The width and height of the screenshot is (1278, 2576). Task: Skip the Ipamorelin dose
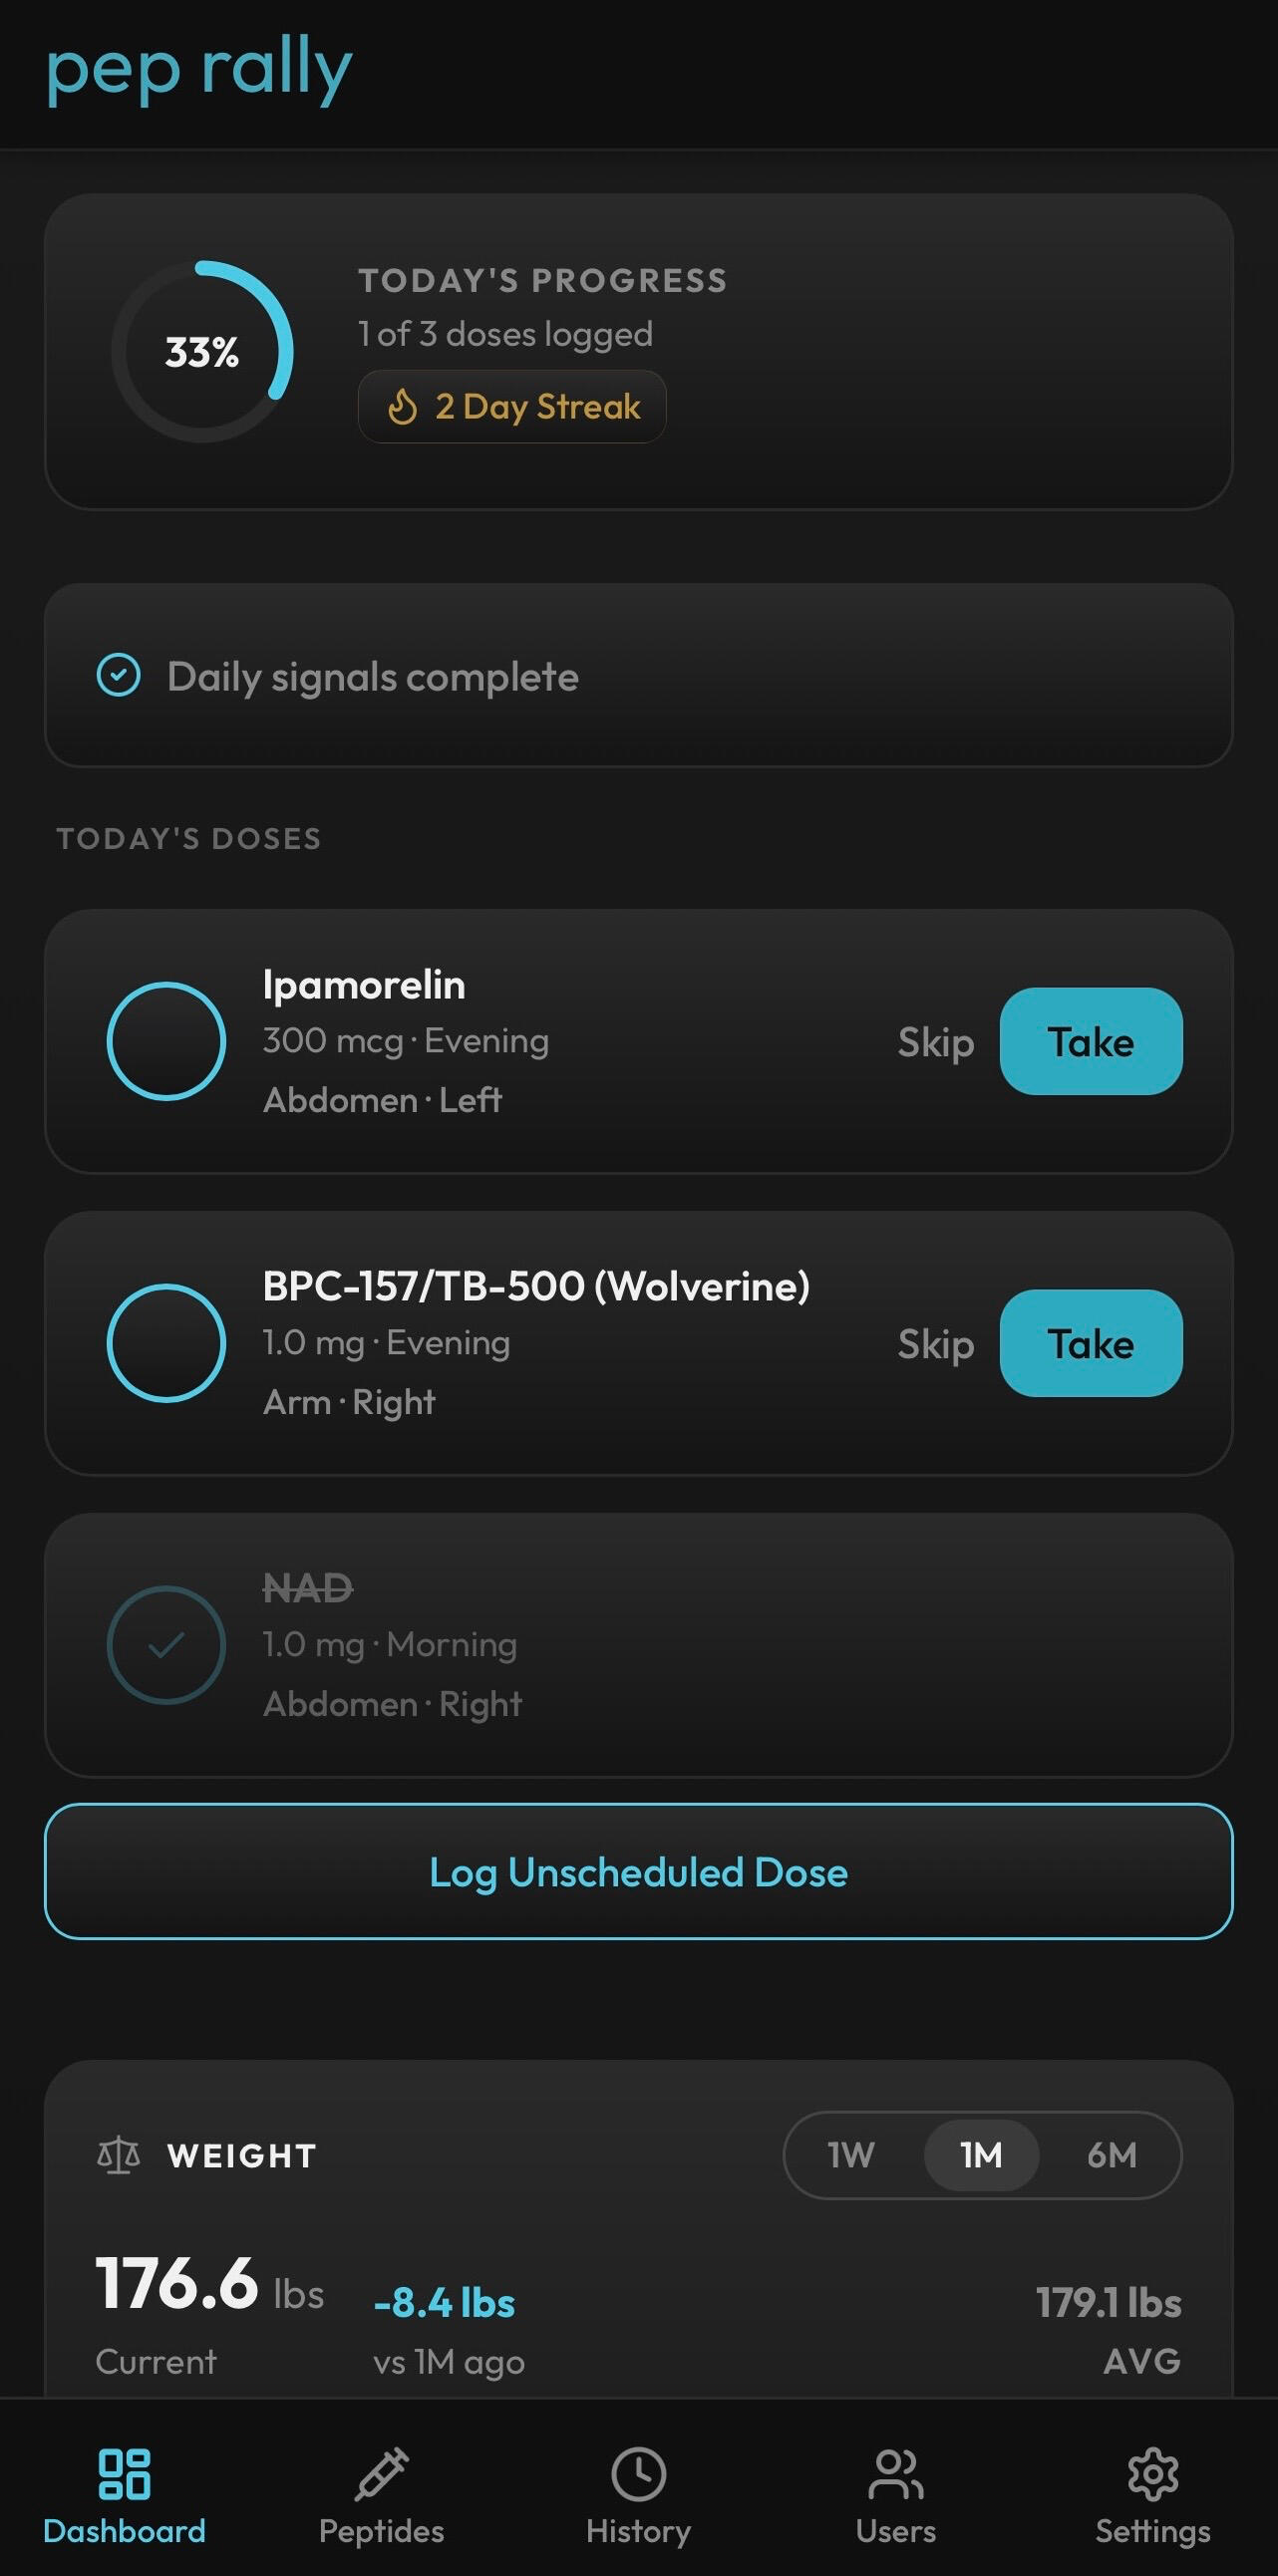pyautogui.click(x=935, y=1042)
